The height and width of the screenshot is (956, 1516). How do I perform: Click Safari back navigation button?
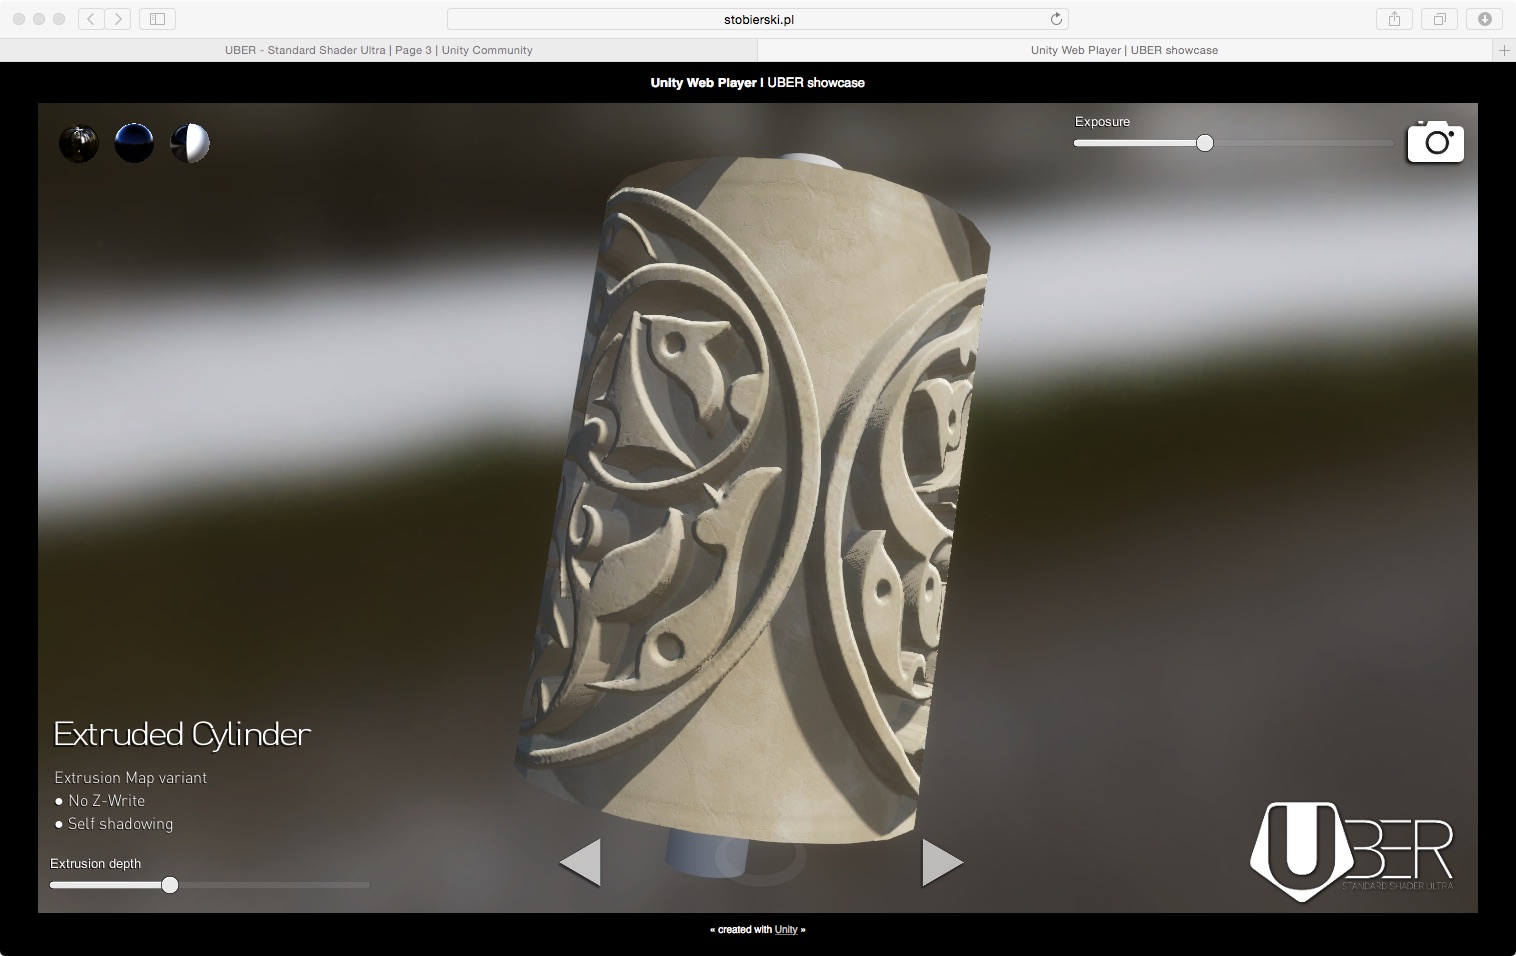tap(91, 19)
